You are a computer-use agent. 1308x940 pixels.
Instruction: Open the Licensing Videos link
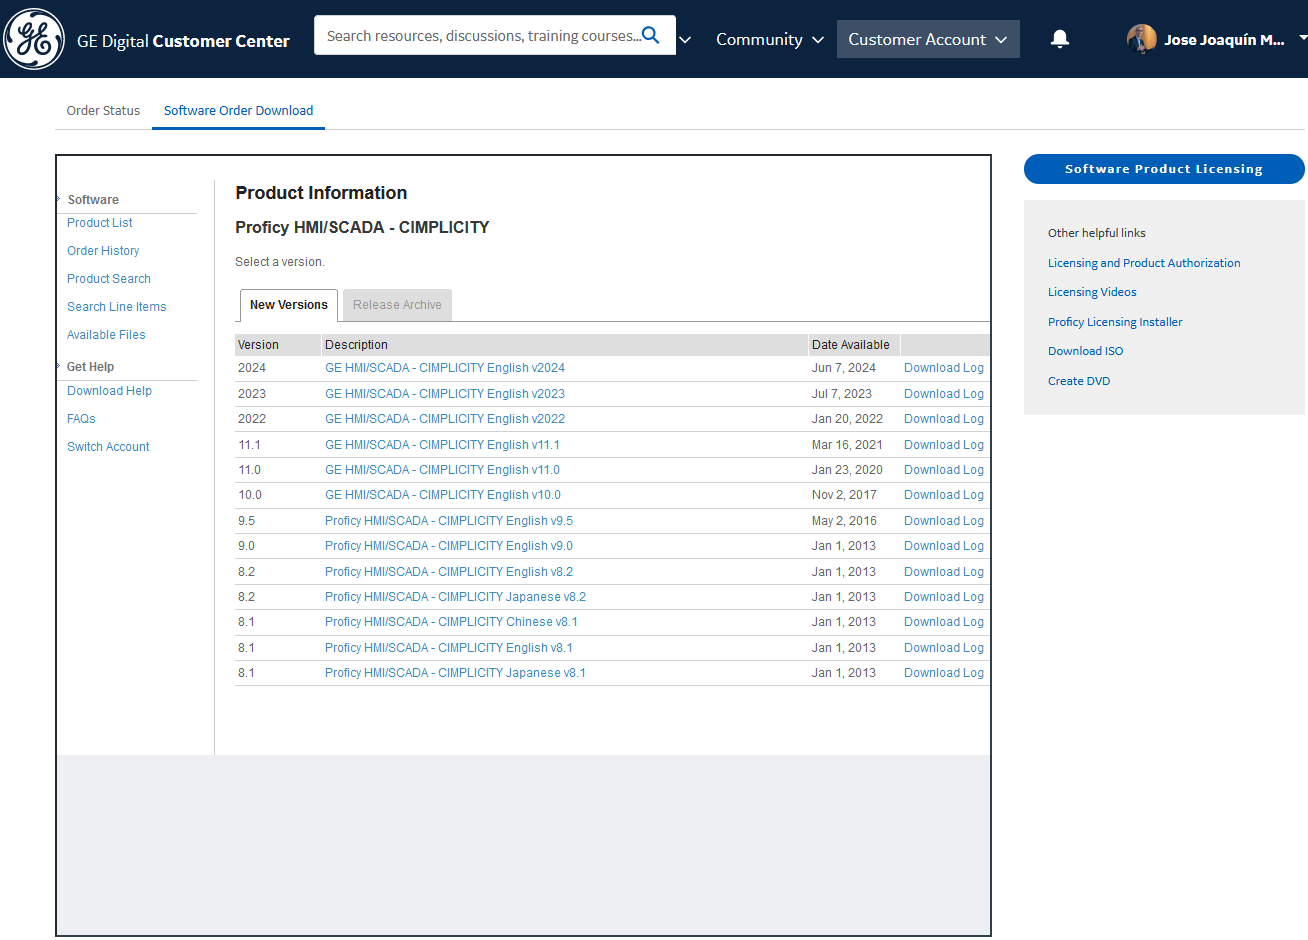coord(1092,292)
